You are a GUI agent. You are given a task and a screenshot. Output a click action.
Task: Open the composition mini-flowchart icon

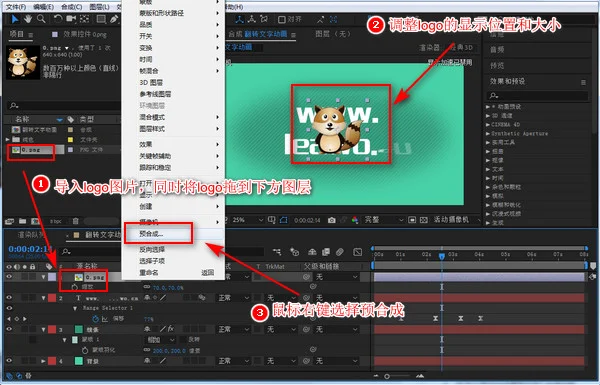click(277, 252)
